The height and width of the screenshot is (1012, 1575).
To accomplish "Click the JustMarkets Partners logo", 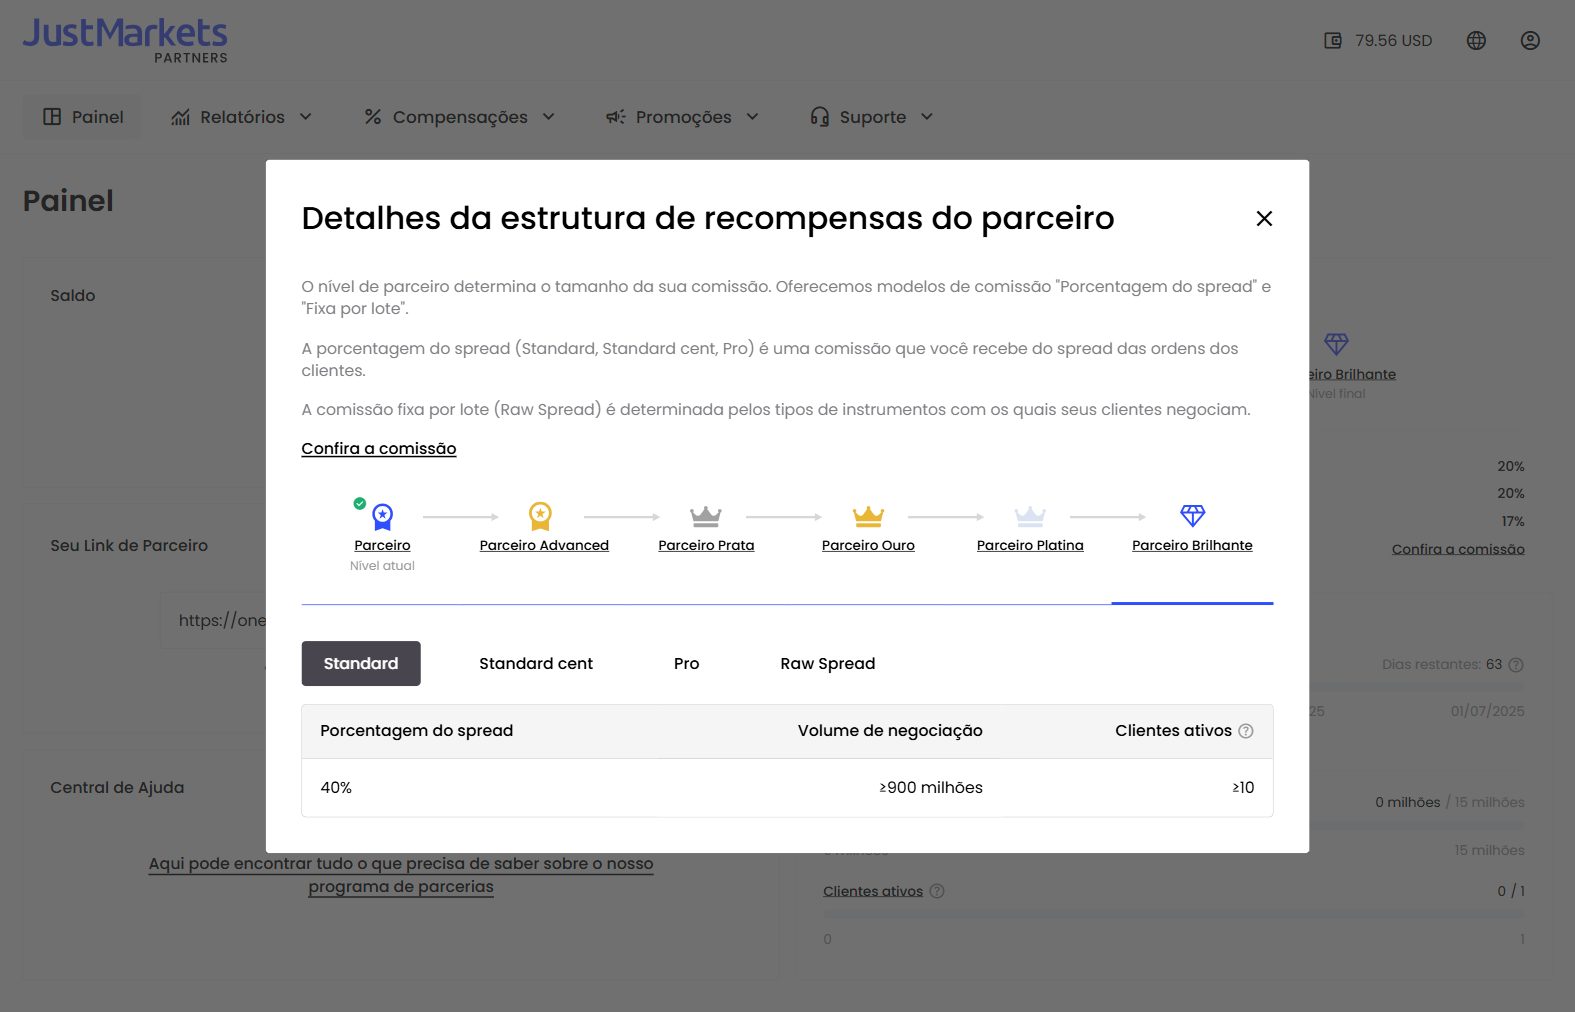I will coord(126,40).
